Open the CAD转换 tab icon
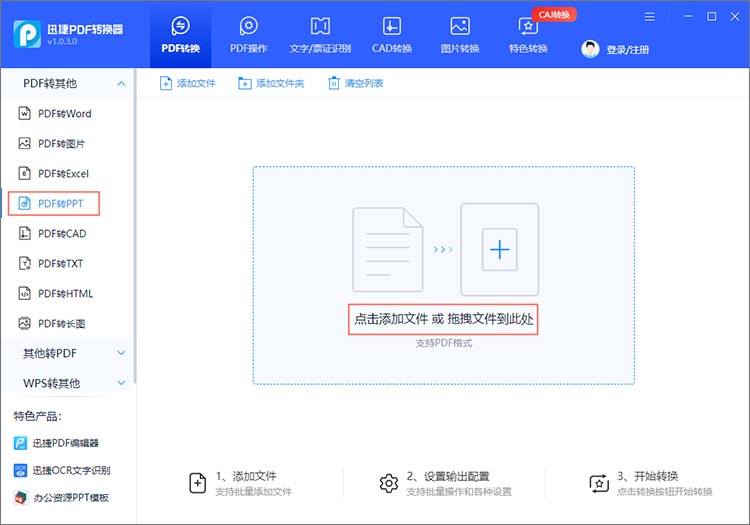Image resolution: width=750 pixels, height=525 pixels. point(392,26)
